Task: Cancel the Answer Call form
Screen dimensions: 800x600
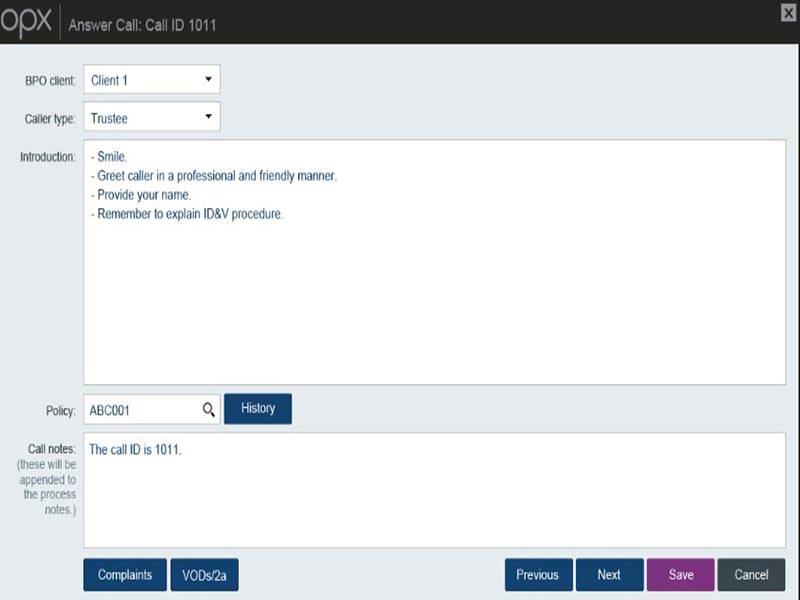Action: click(751, 575)
